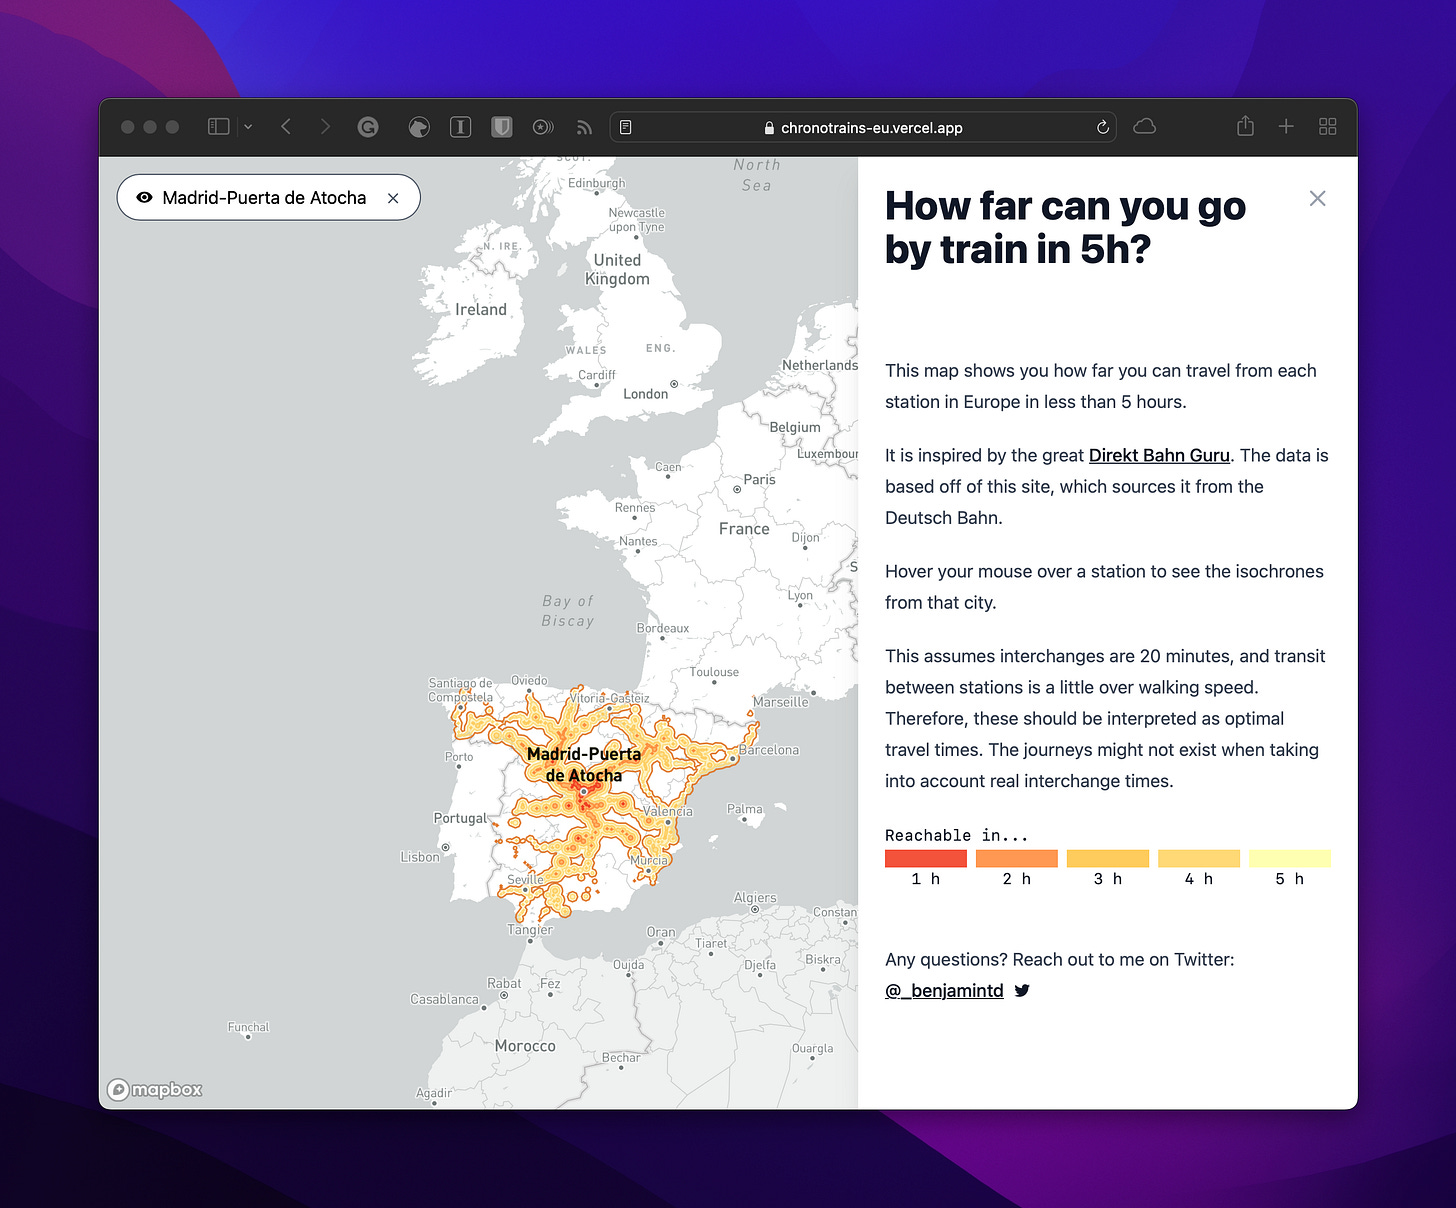The width and height of the screenshot is (1456, 1208).
Task: Toggle the Safari sidebar icon
Action: 218,127
